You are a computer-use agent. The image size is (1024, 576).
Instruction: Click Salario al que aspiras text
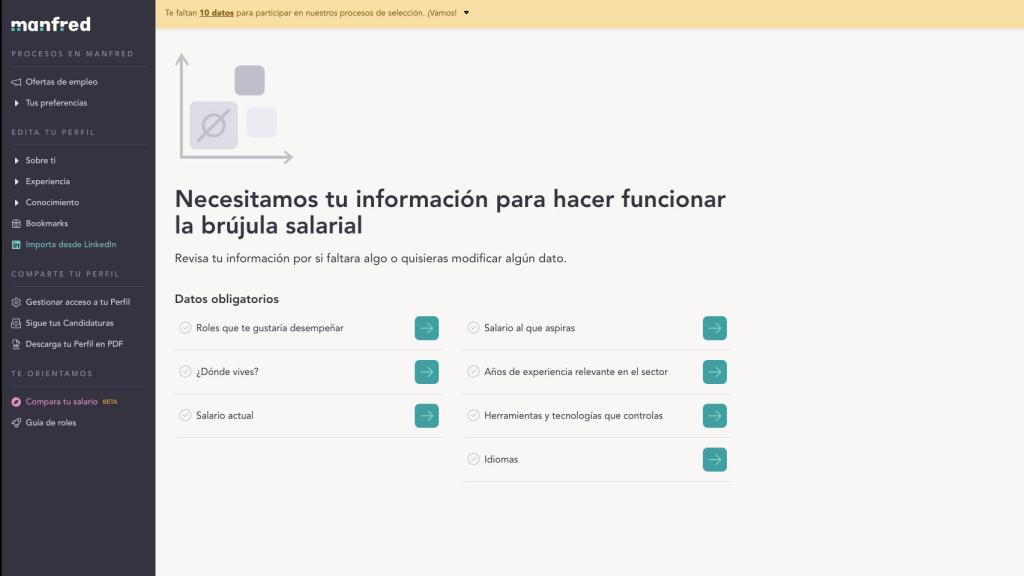530,328
